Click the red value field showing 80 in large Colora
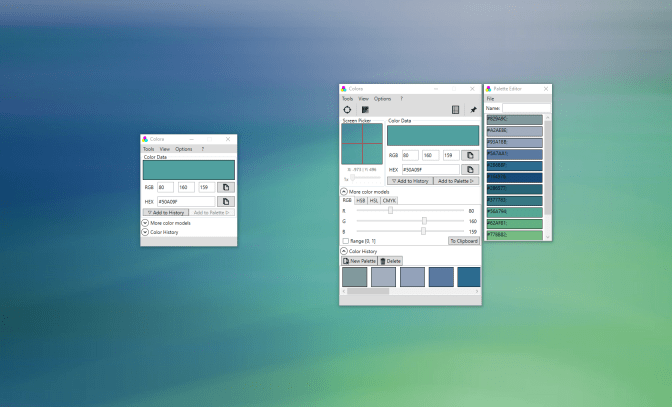Image resolution: width=672 pixels, height=407 pixels. pos(410,155)
